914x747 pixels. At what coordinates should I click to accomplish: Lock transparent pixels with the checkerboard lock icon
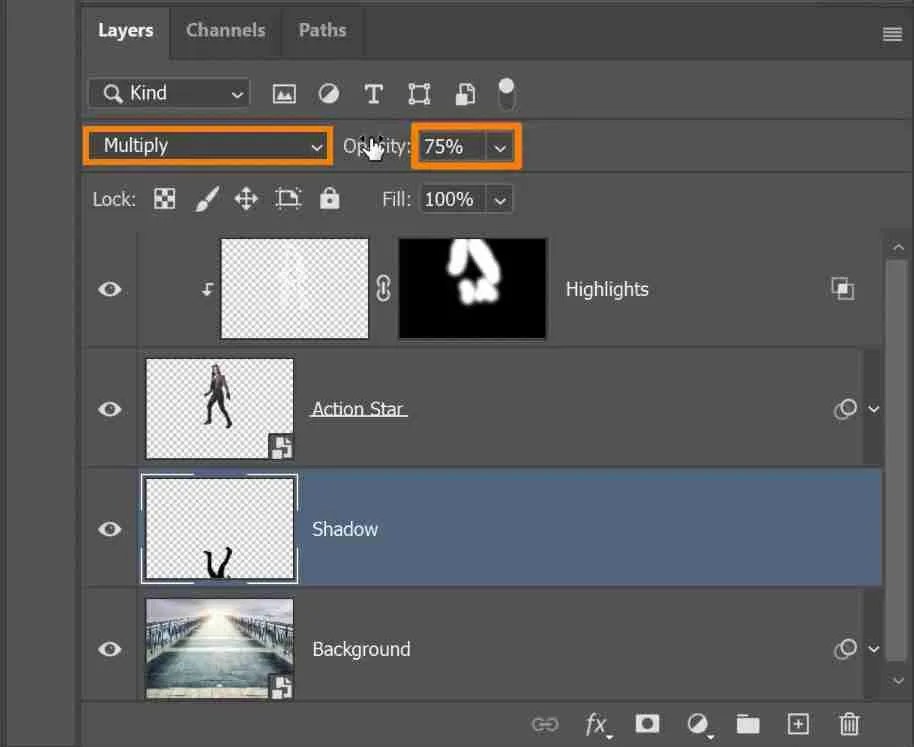tap(164, 198)
